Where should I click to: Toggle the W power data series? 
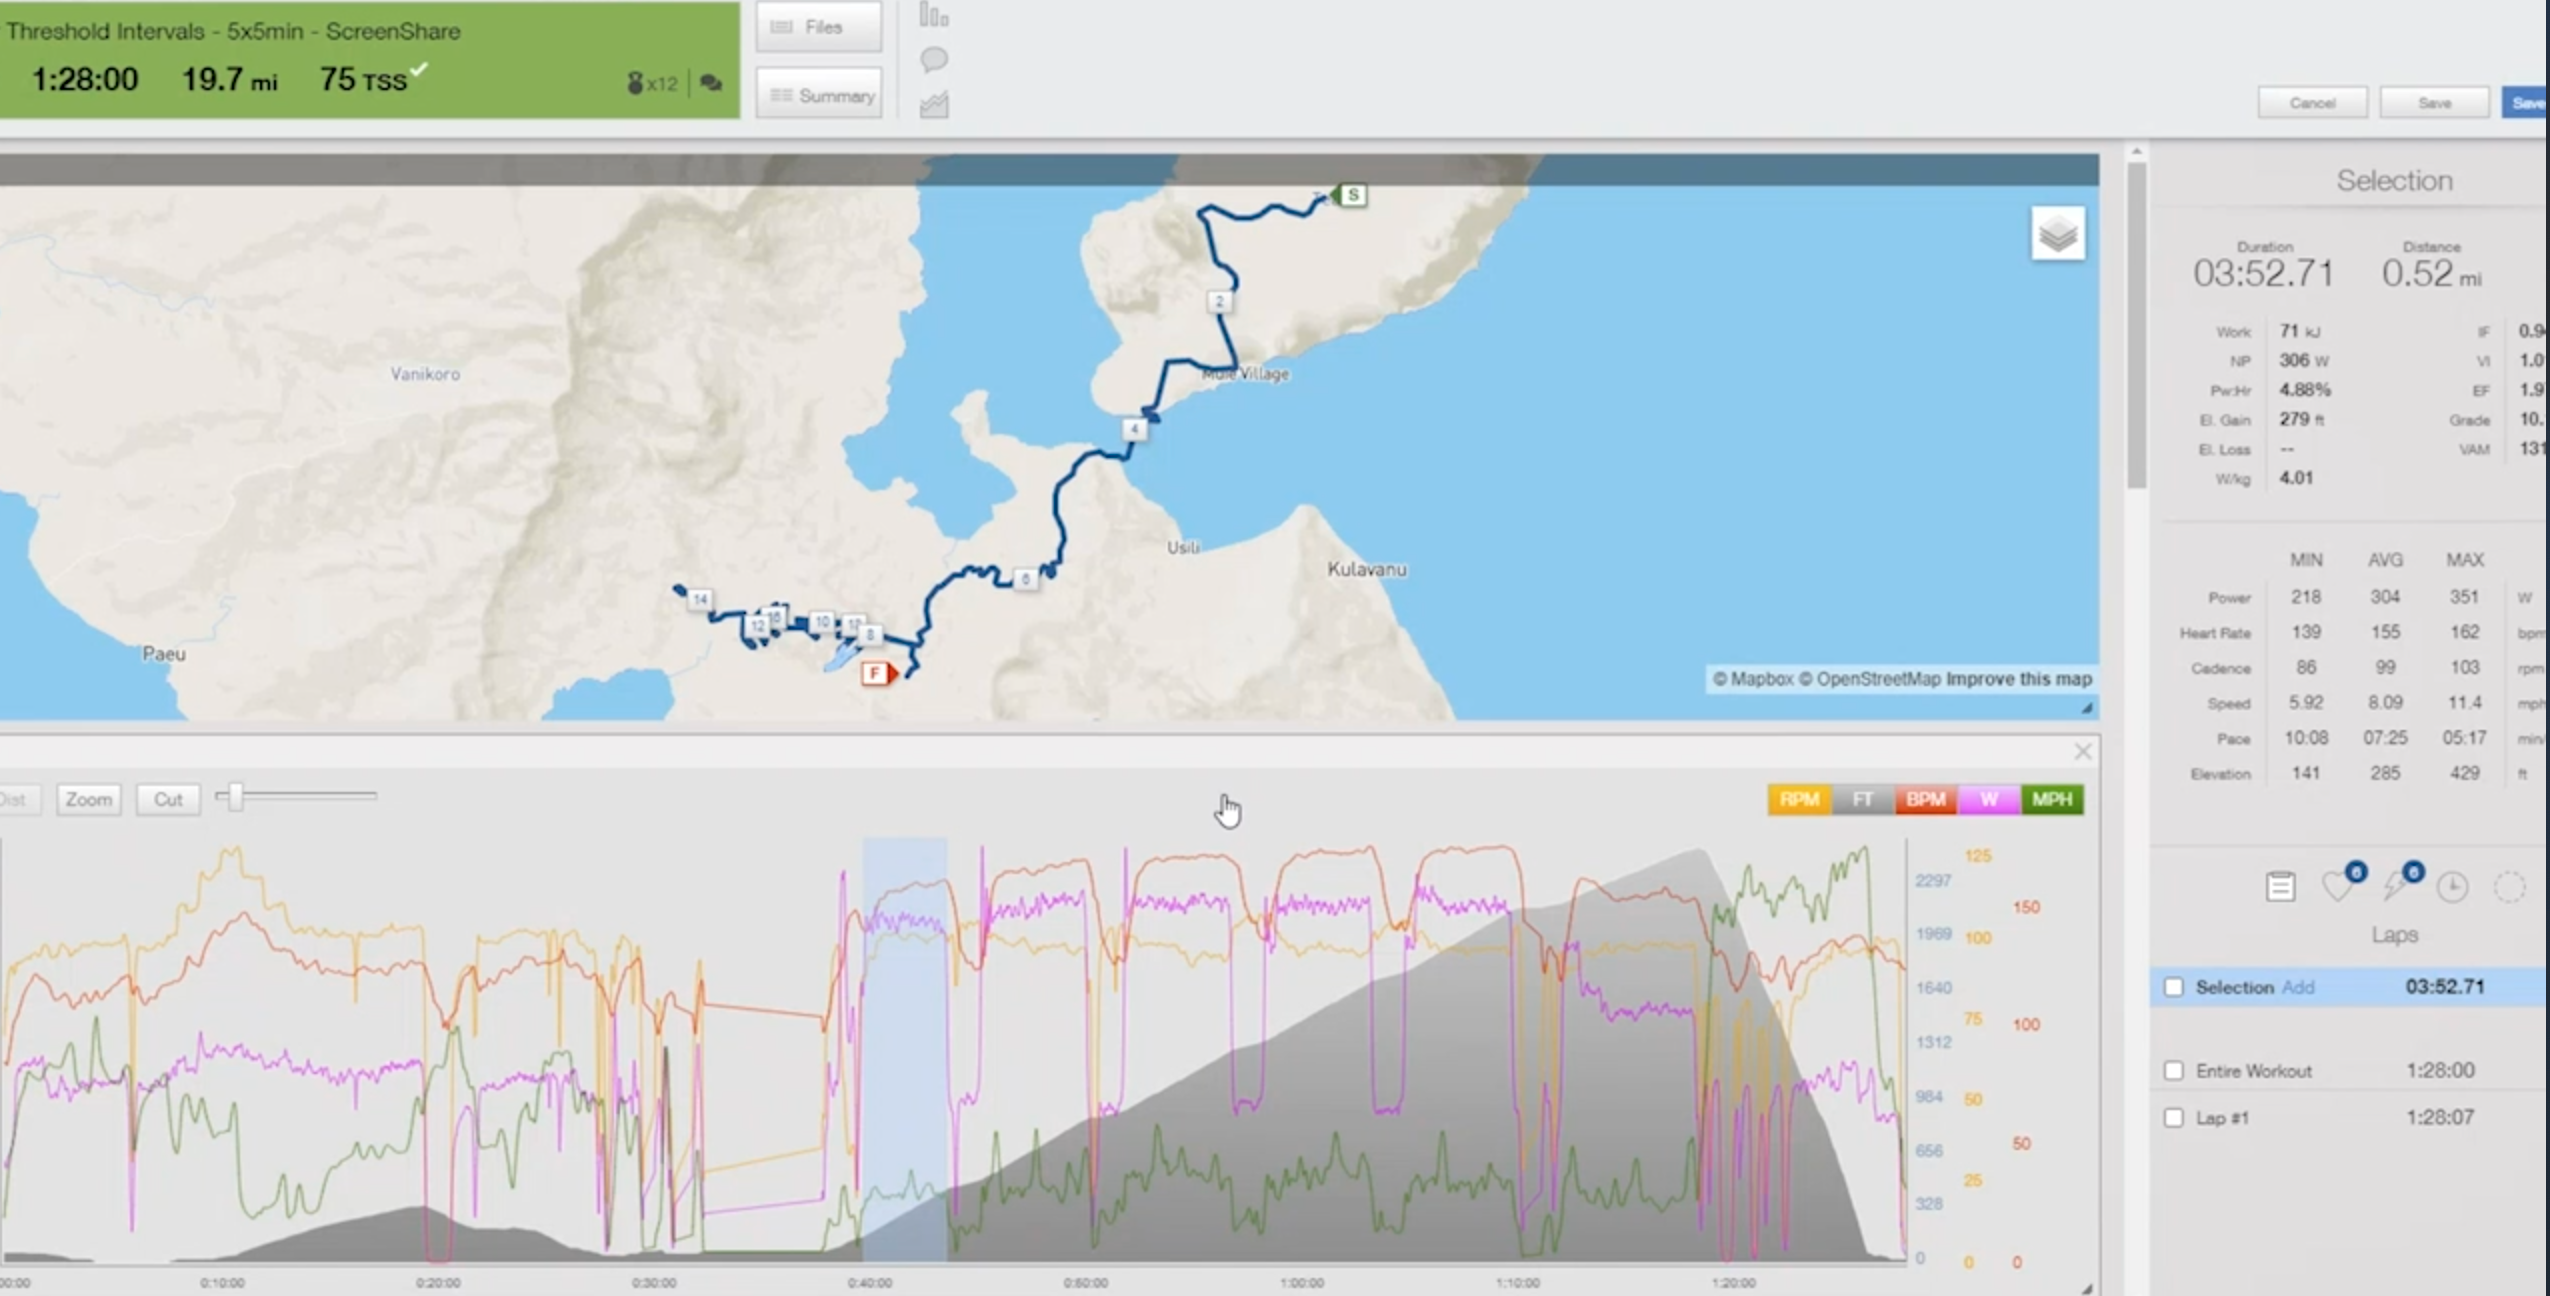[1988, 799]
